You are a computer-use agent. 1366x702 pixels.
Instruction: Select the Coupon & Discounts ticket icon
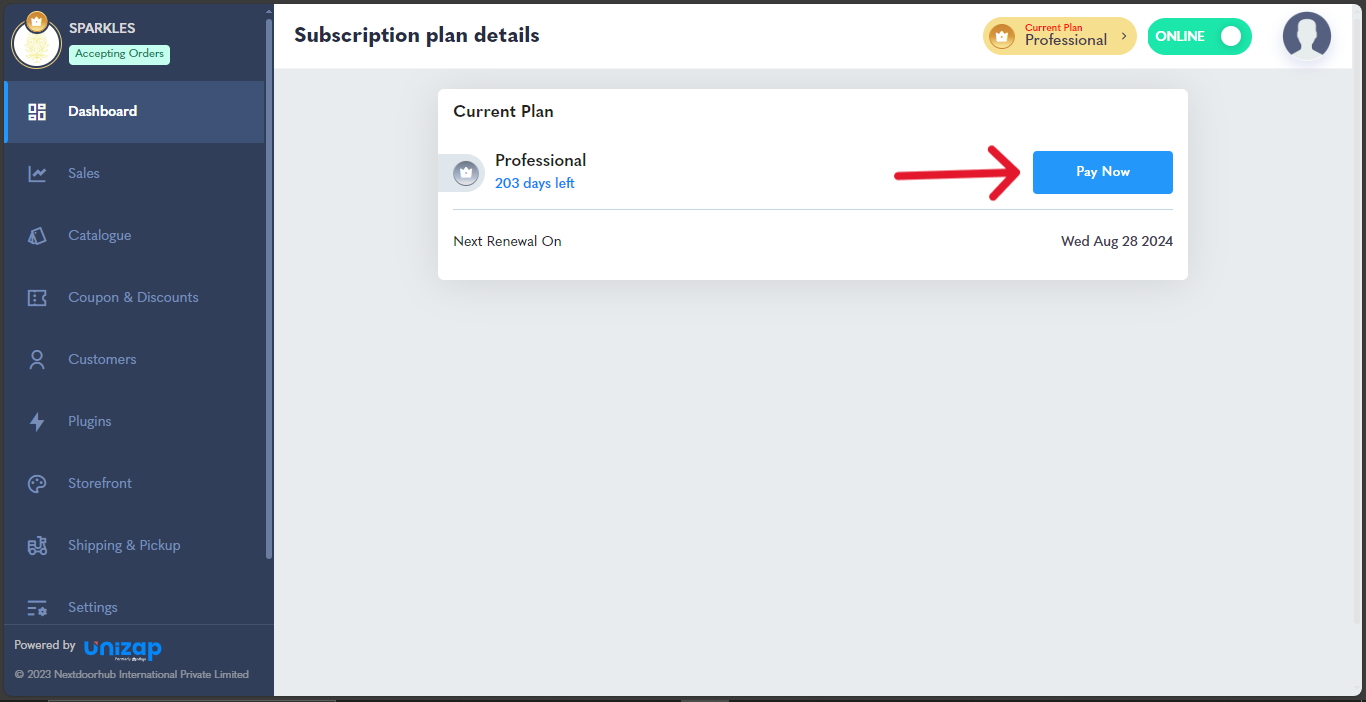tap(37, 298)
